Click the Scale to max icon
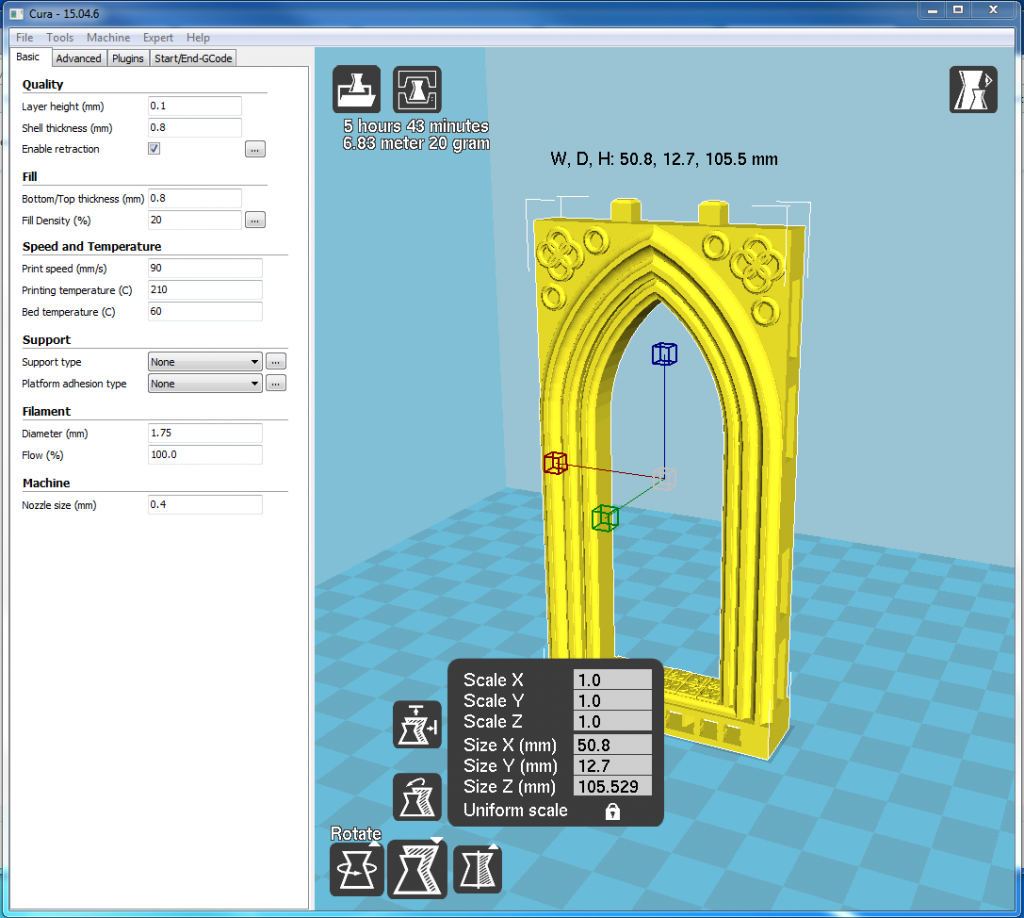The width and height of the screenshot is (1024, 918). coord(417,725)
